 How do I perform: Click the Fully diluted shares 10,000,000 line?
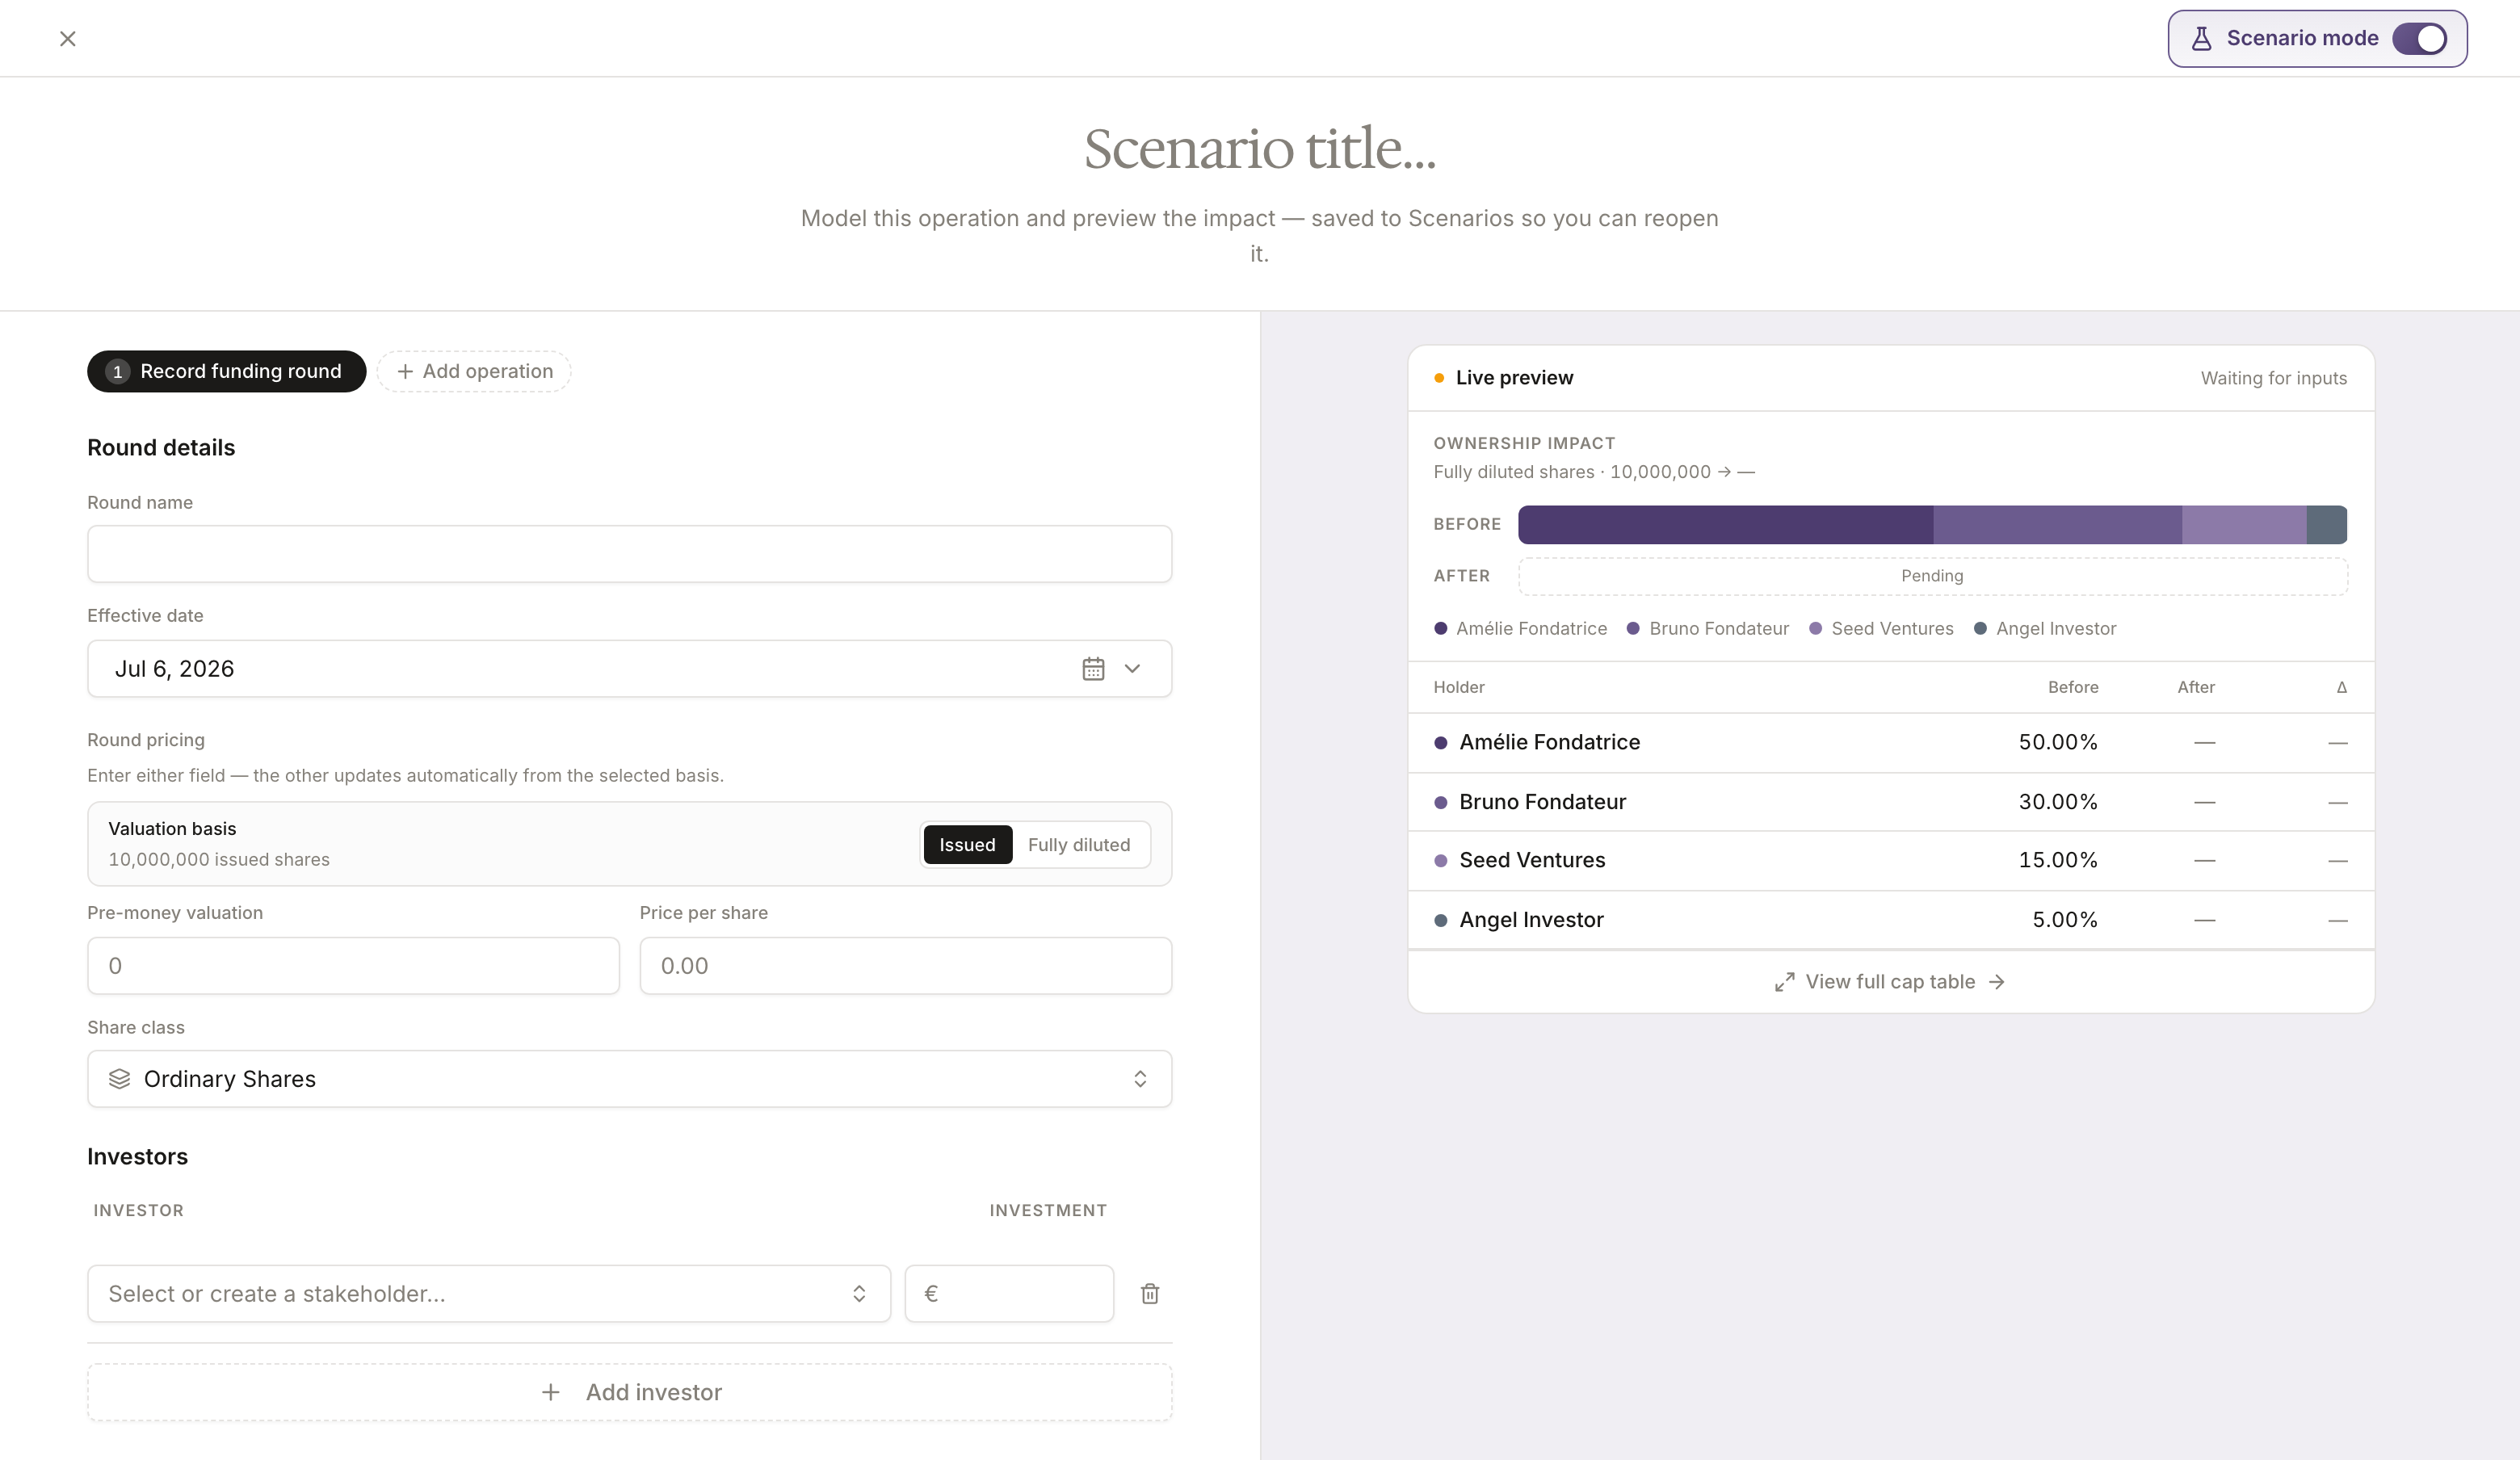coord(1593,472)
